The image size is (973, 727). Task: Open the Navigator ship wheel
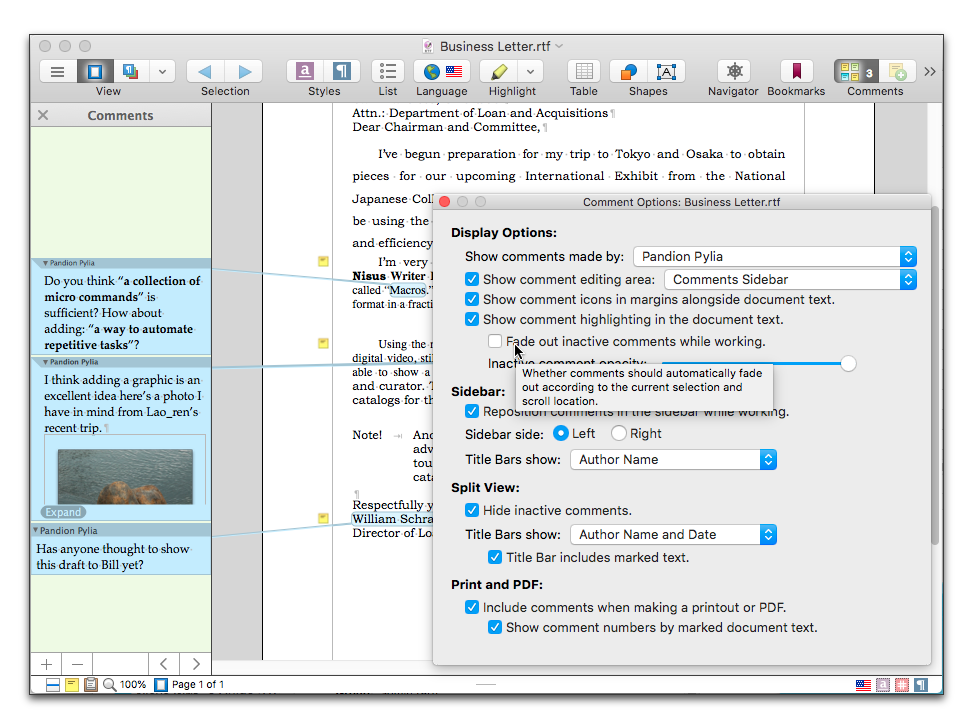[x=734, y=72]
